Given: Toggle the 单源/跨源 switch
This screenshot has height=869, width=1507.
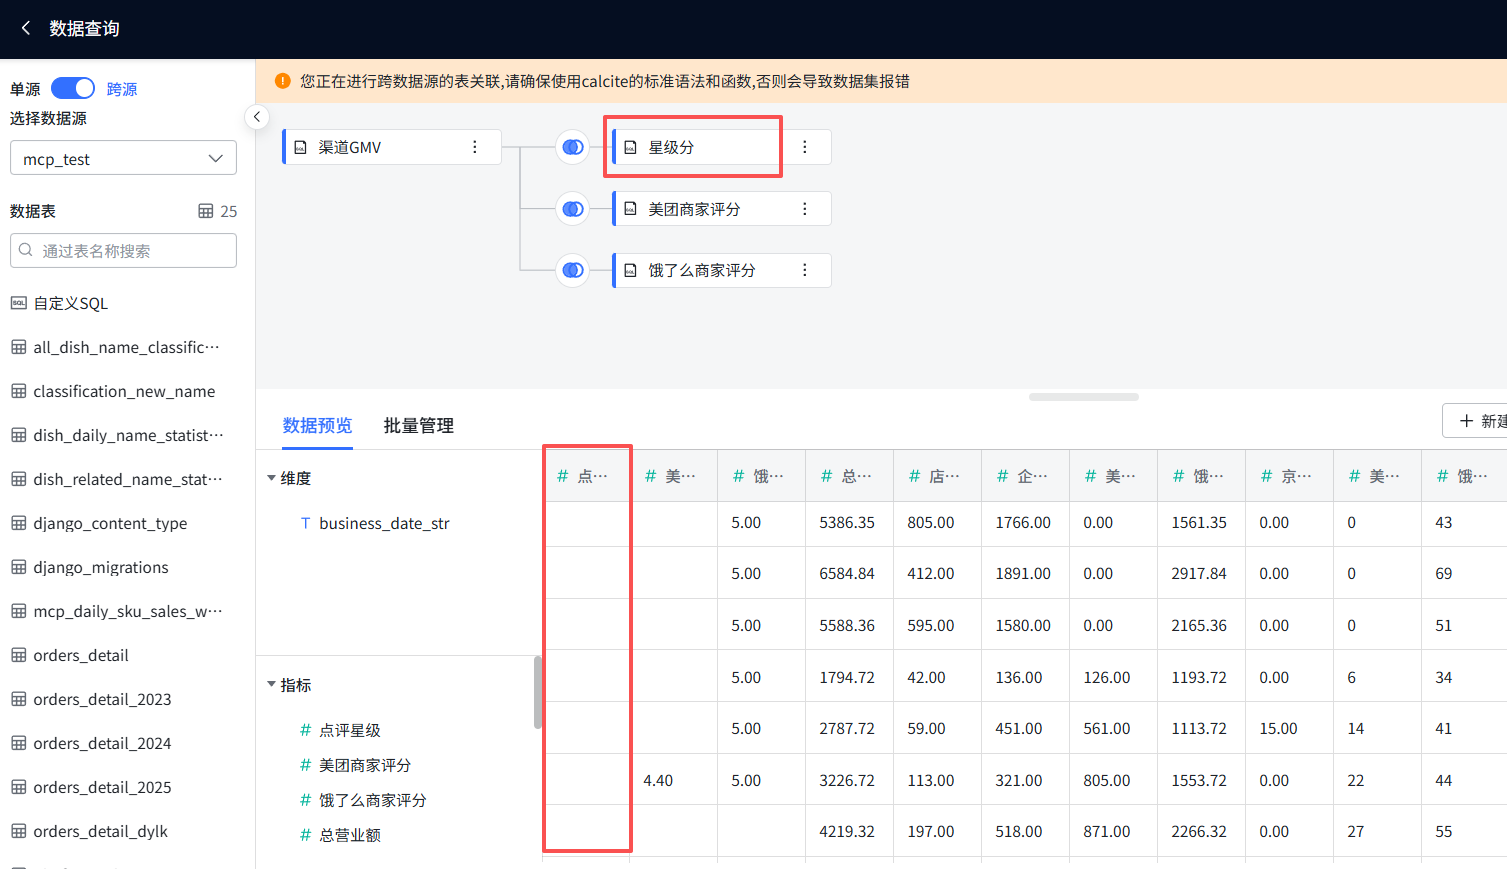Looking at the screenshot, I should click(x=73, y=89).
